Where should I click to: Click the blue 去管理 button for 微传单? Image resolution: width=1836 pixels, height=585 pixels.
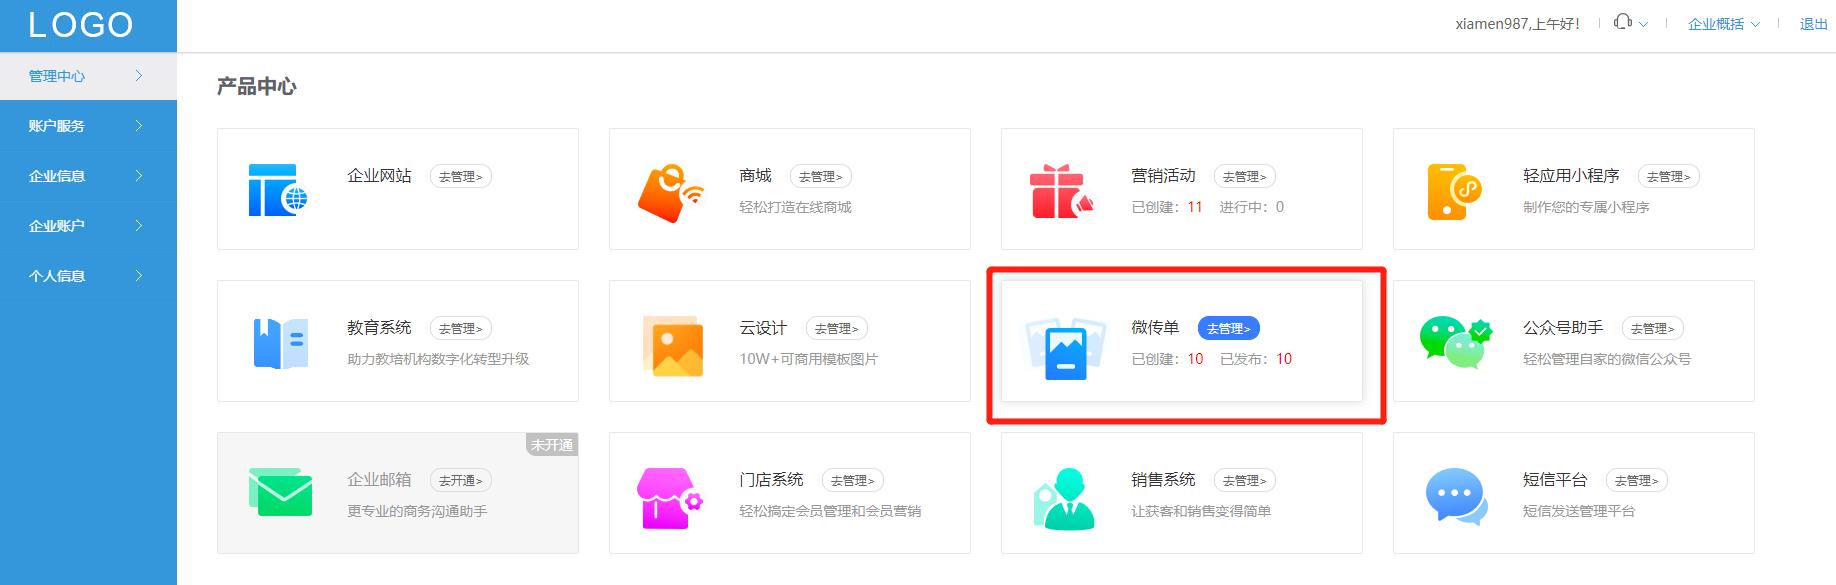[1228, 328]
